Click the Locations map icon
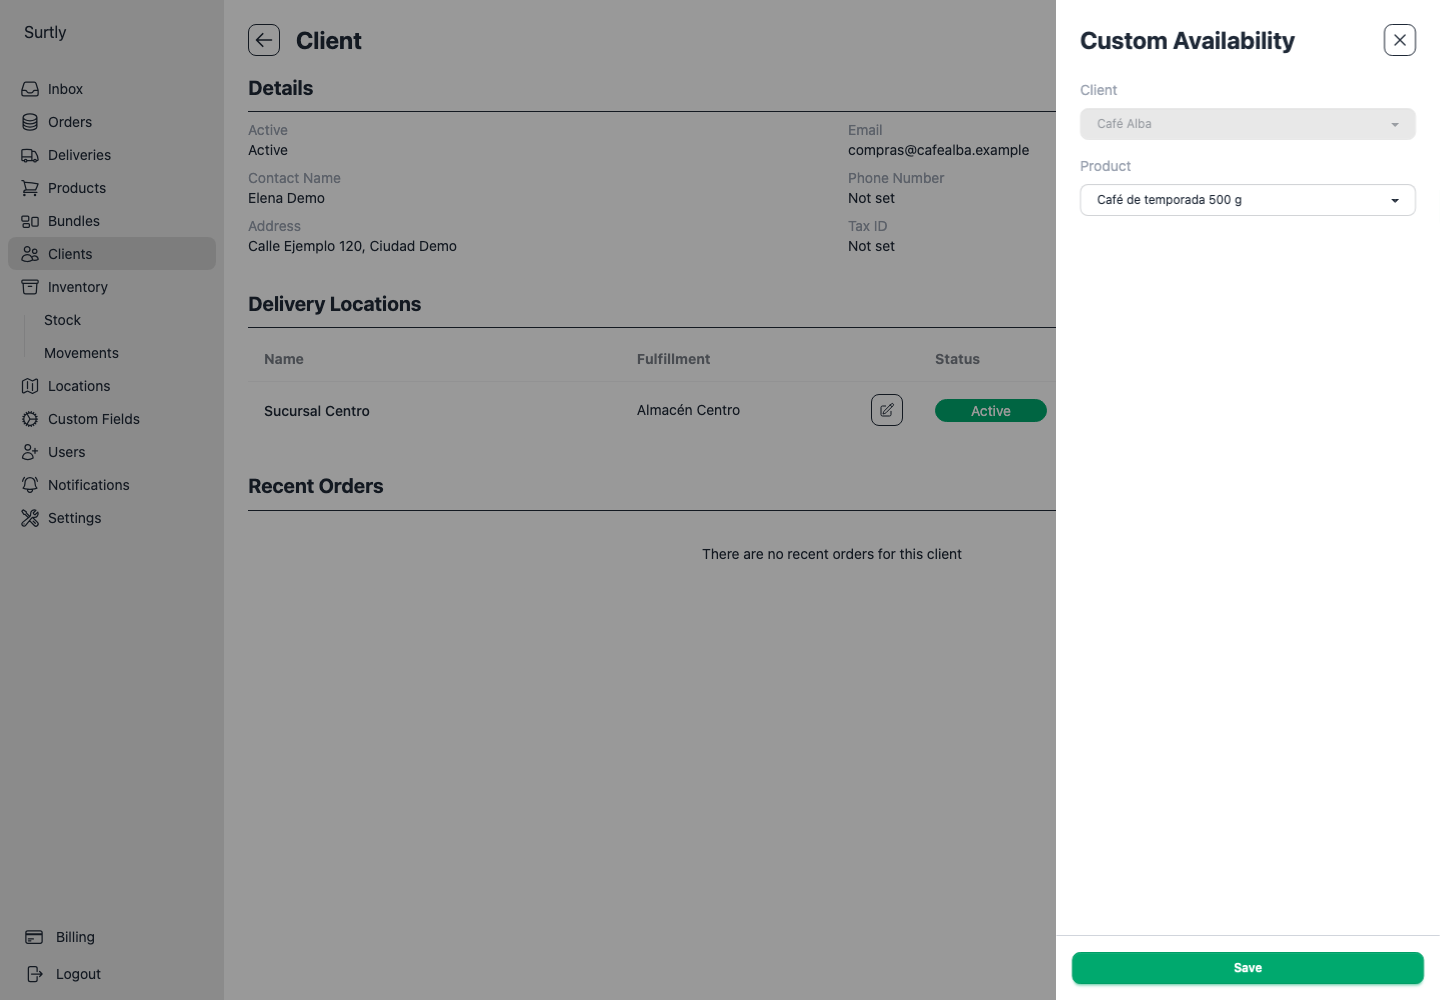Viewport: 1440px width, 1000px height. pyautogui.click(x=30, y=386)
